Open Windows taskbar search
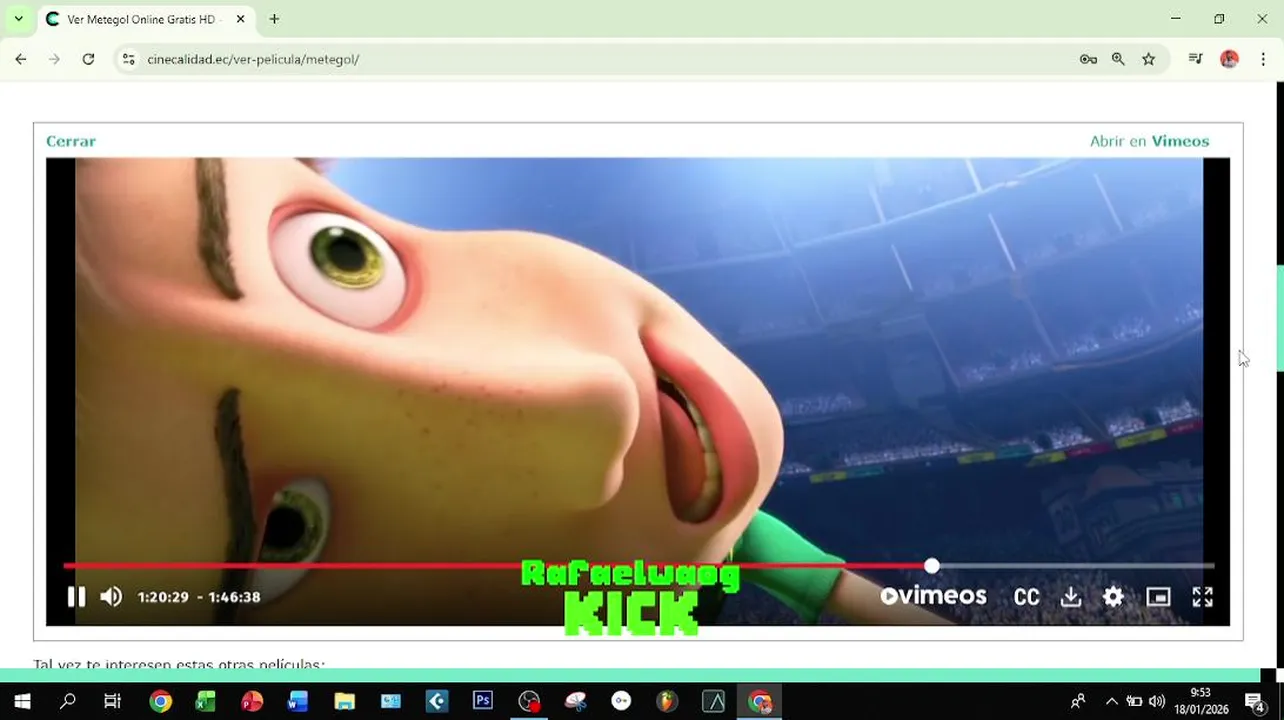Viewport: 1284px width, 720px height. (67, 701)
